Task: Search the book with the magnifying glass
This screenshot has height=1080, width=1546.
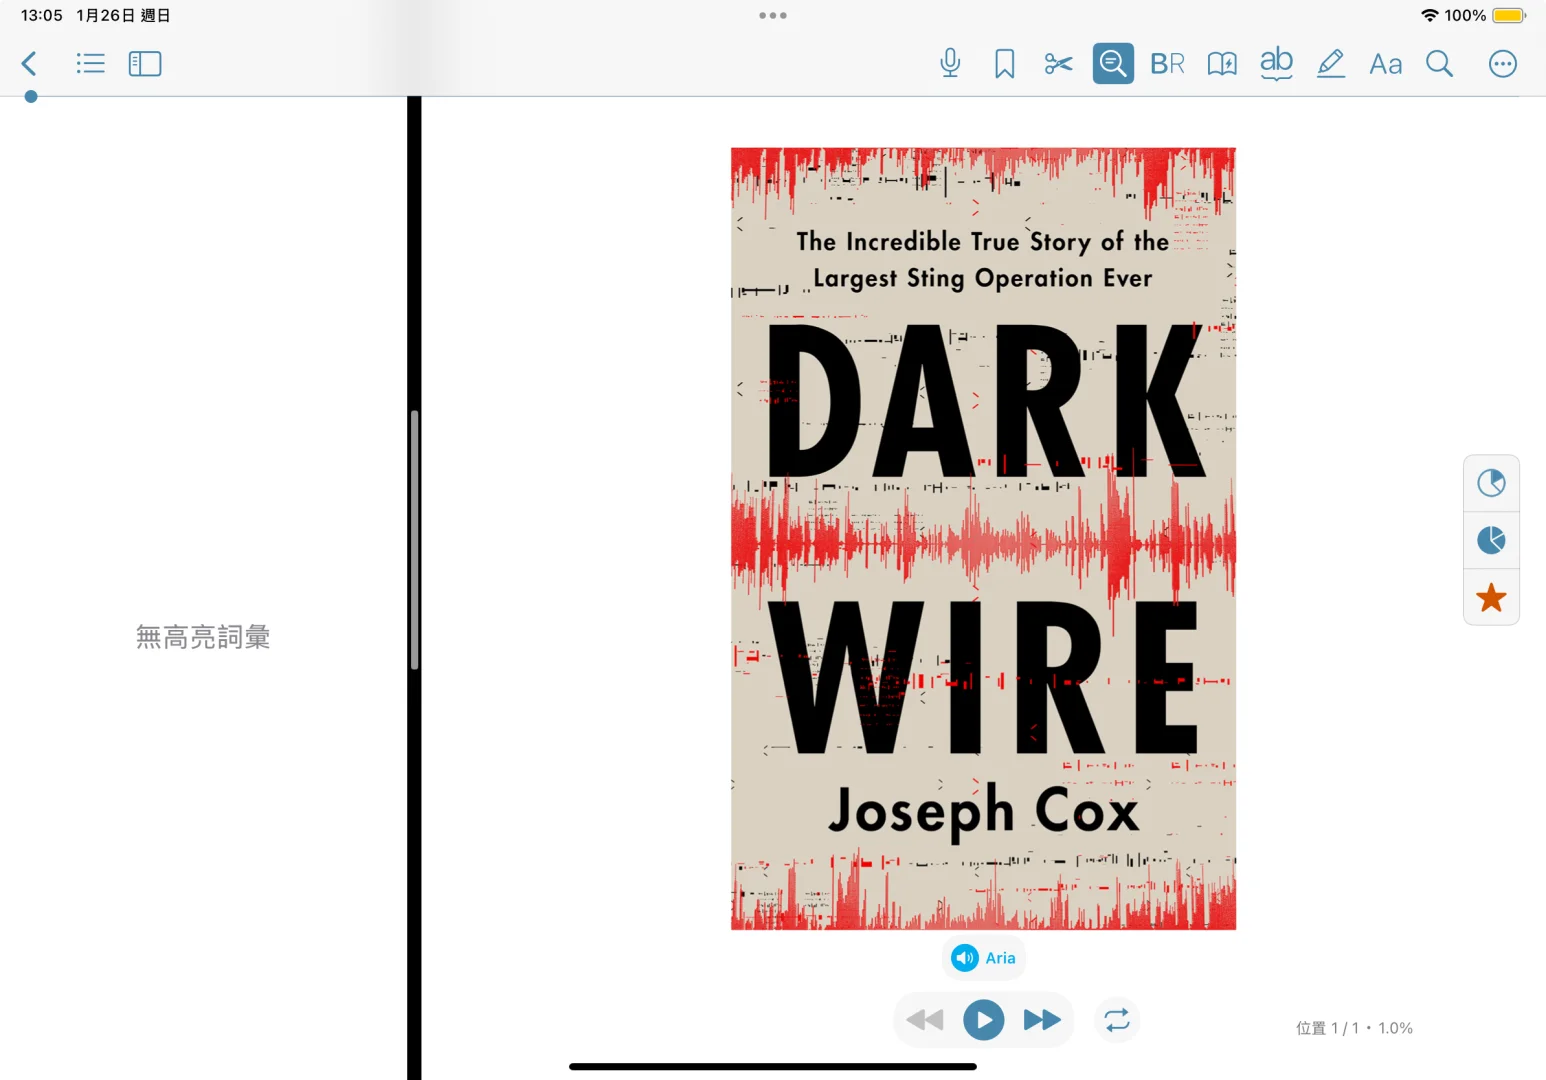Action: (x=1439, y=64)
